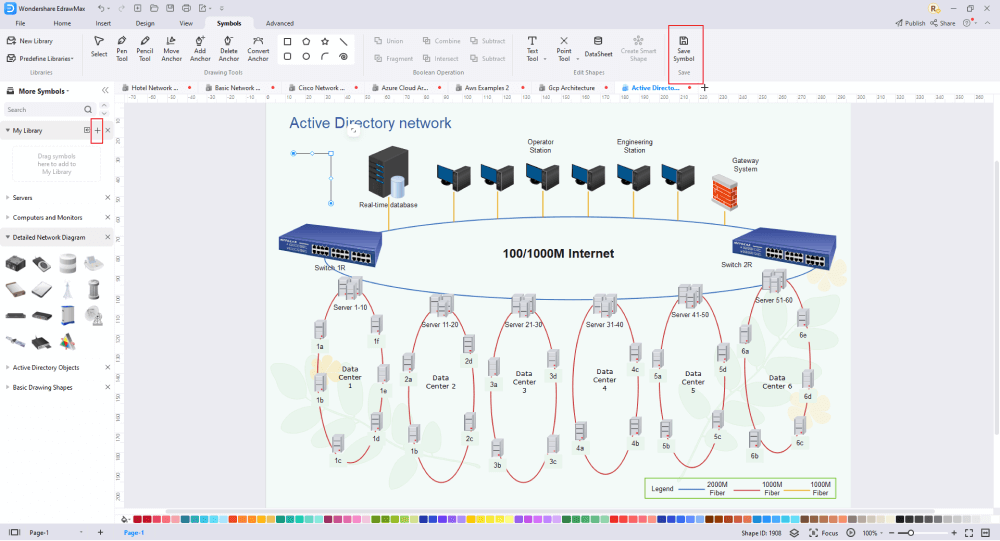Viewport: 1000px width, 541px height.
Task: Add a new page with plus button
Action: (100, 533)
